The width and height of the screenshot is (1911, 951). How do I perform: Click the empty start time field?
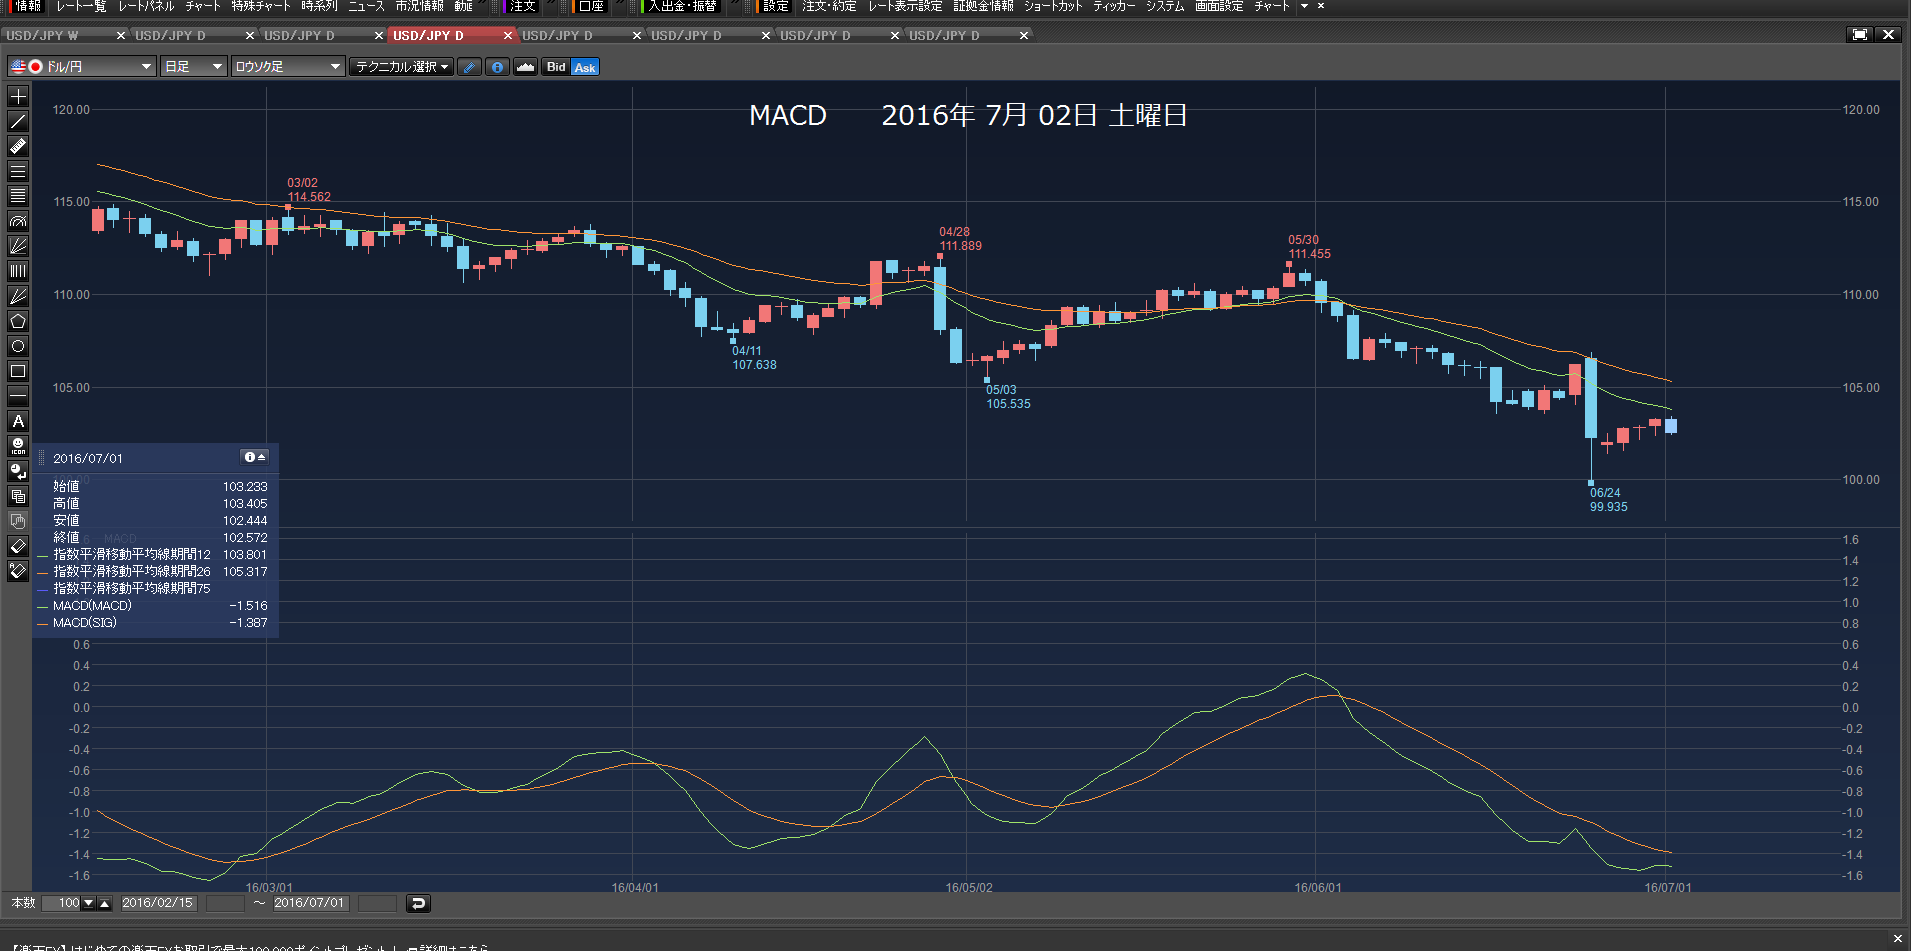point(225,903)
